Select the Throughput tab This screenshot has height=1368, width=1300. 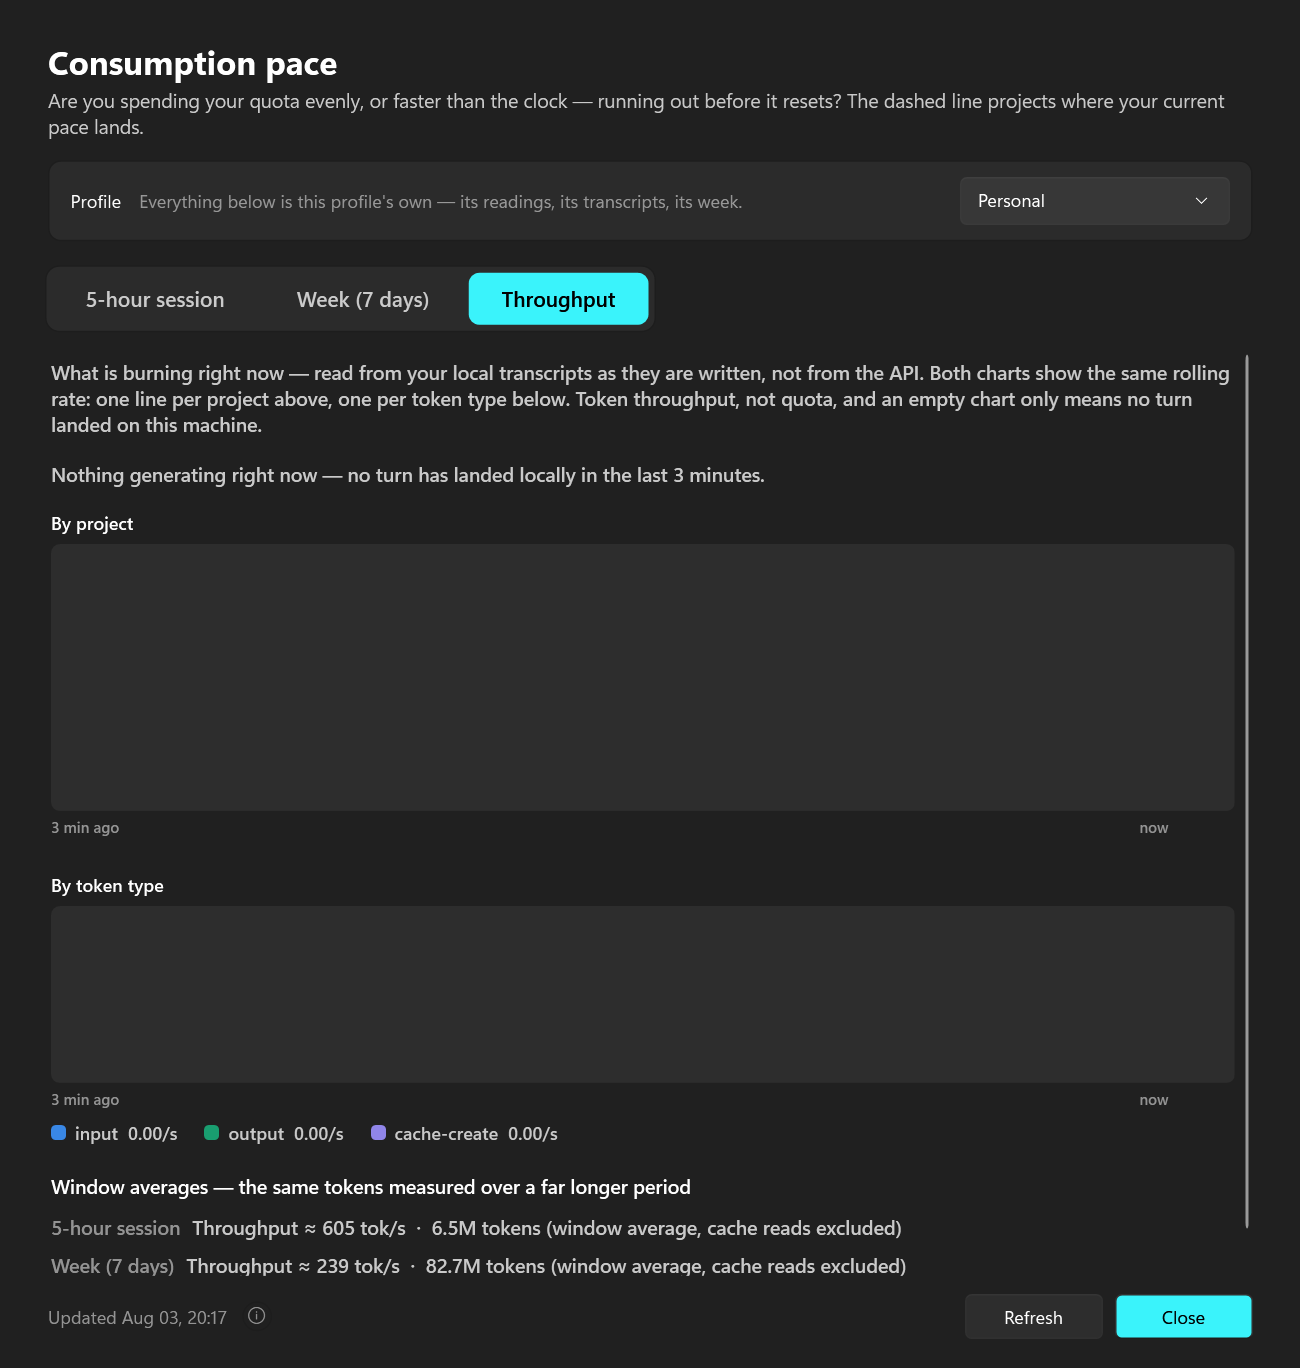[558, 299]
